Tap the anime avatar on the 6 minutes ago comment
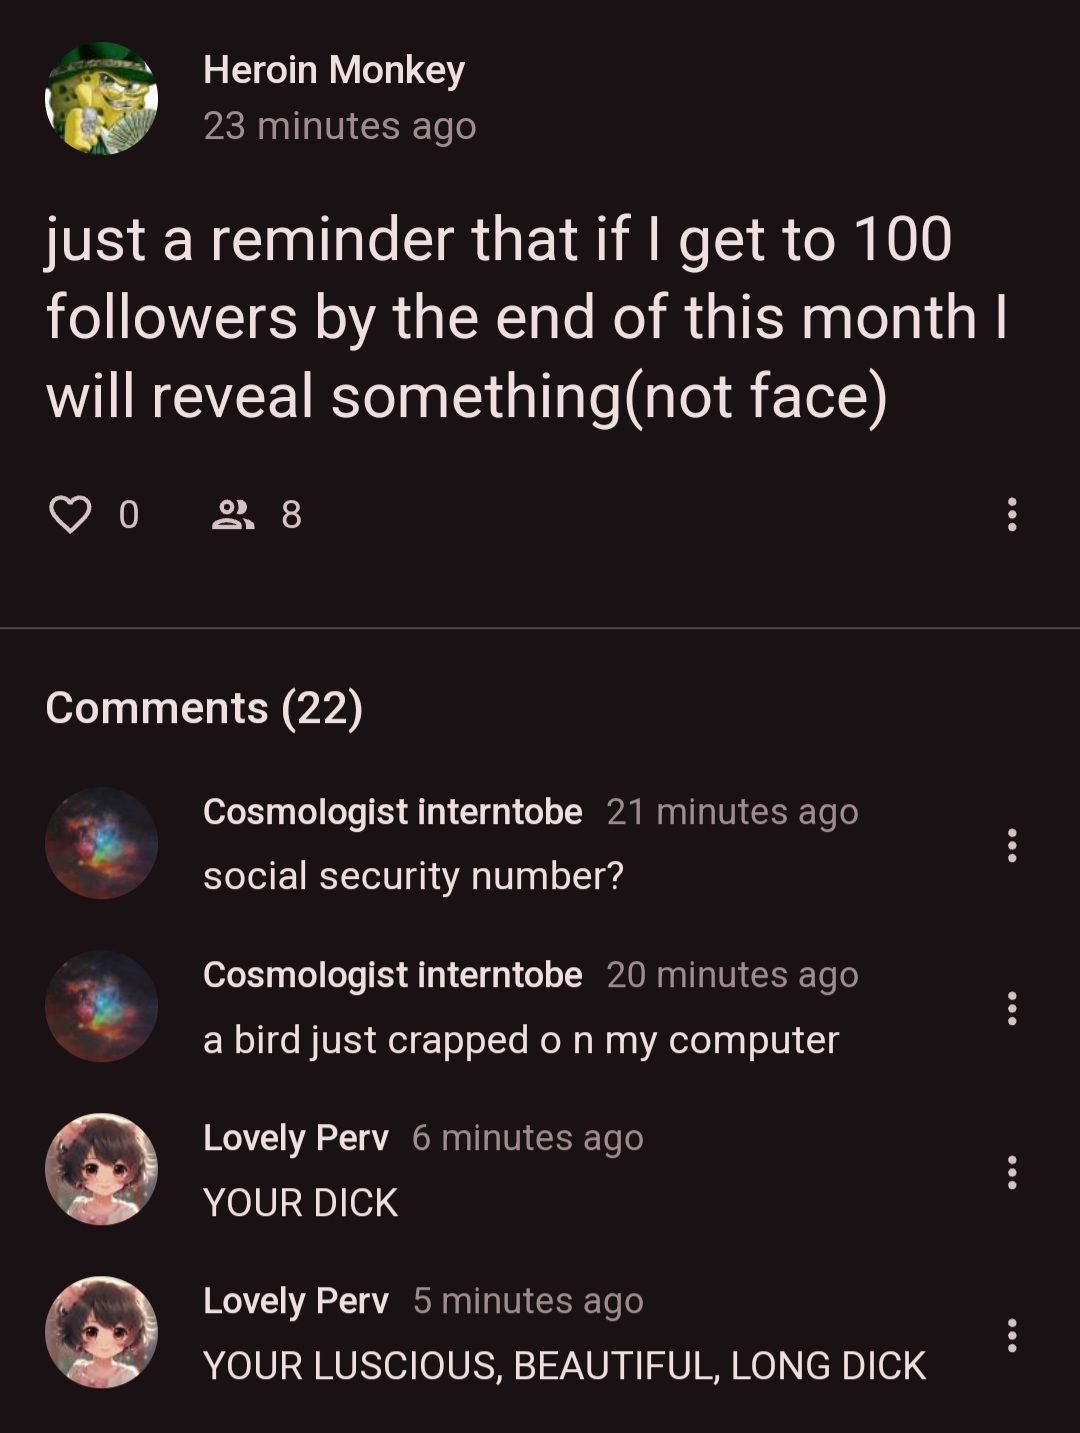This screenshot has width=1080, height=1433. [101, 1169]
